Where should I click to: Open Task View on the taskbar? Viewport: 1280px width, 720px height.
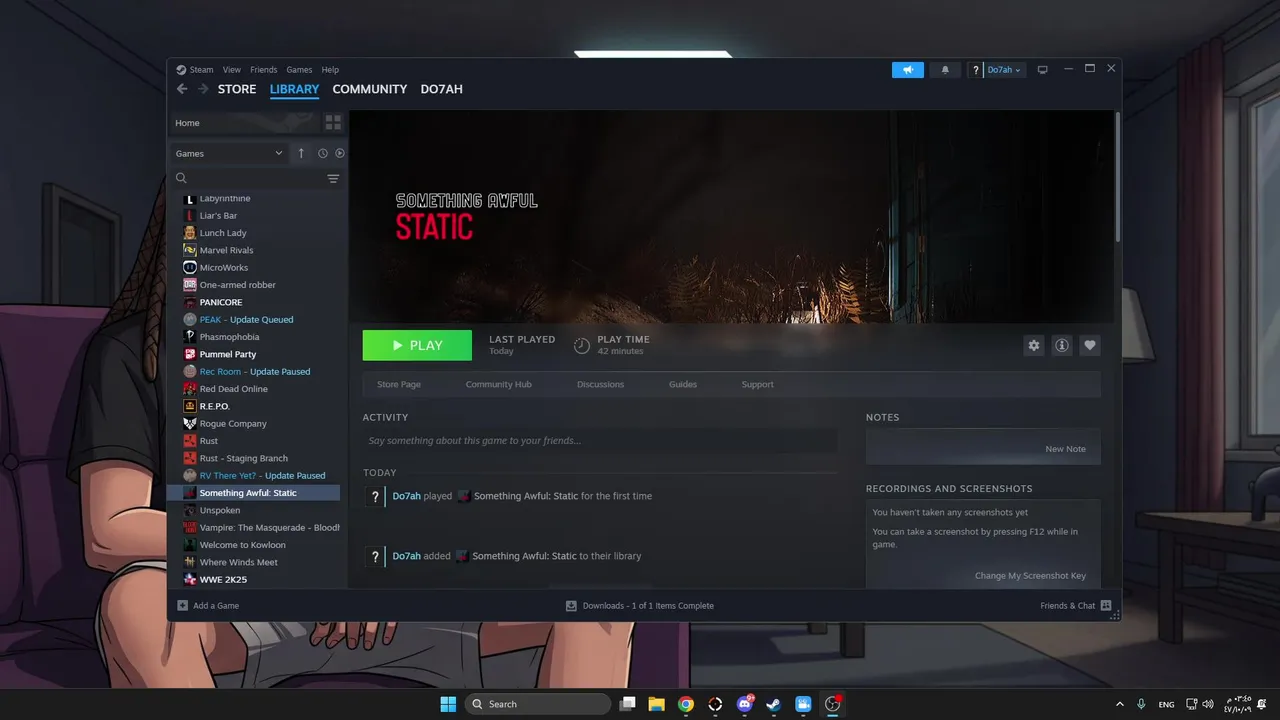(x=627, y=704)
